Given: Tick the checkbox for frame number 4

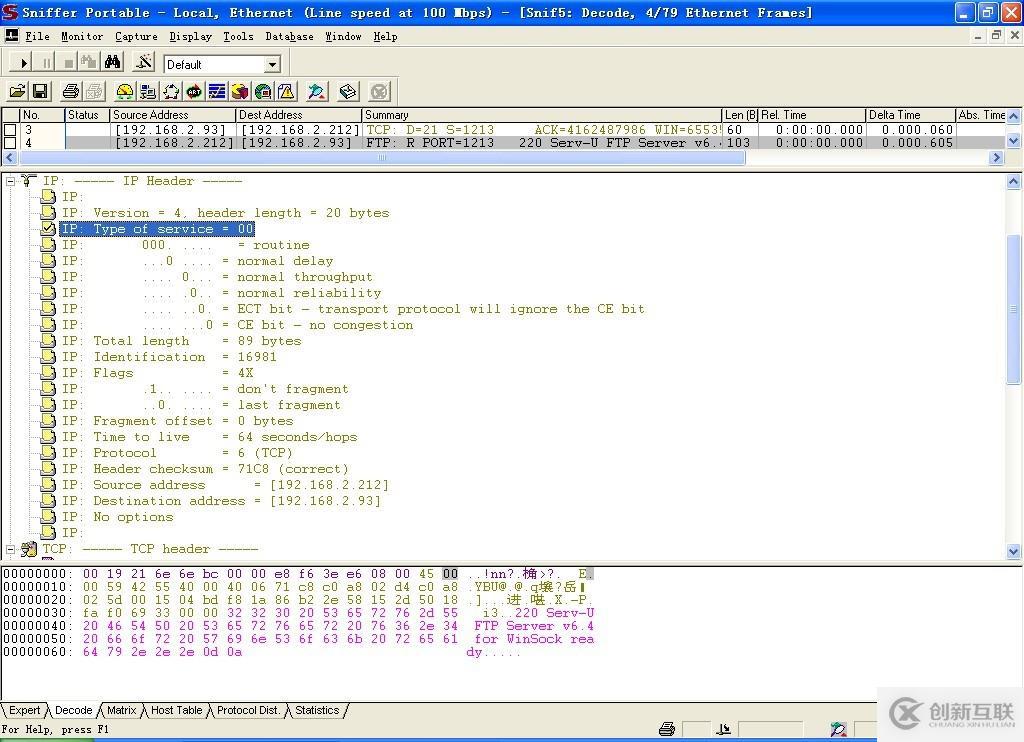Looking at the screenshot, I should pyautogui.click(x=10, y=143).
